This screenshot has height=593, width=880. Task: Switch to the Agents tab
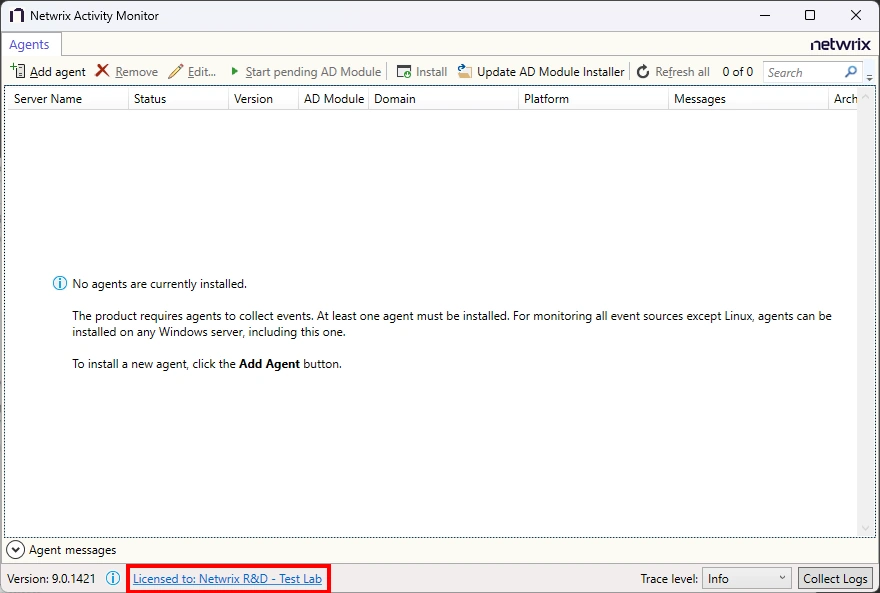31,44
